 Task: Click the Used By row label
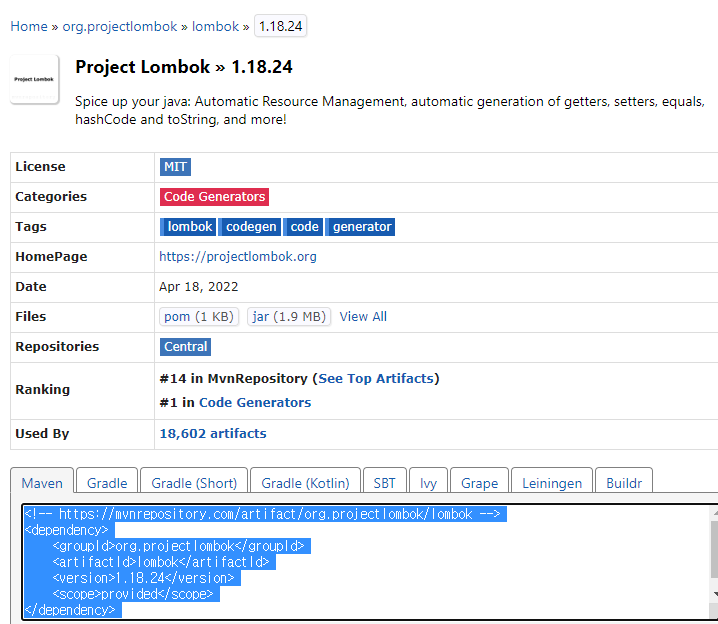click(x=42, y=434)
